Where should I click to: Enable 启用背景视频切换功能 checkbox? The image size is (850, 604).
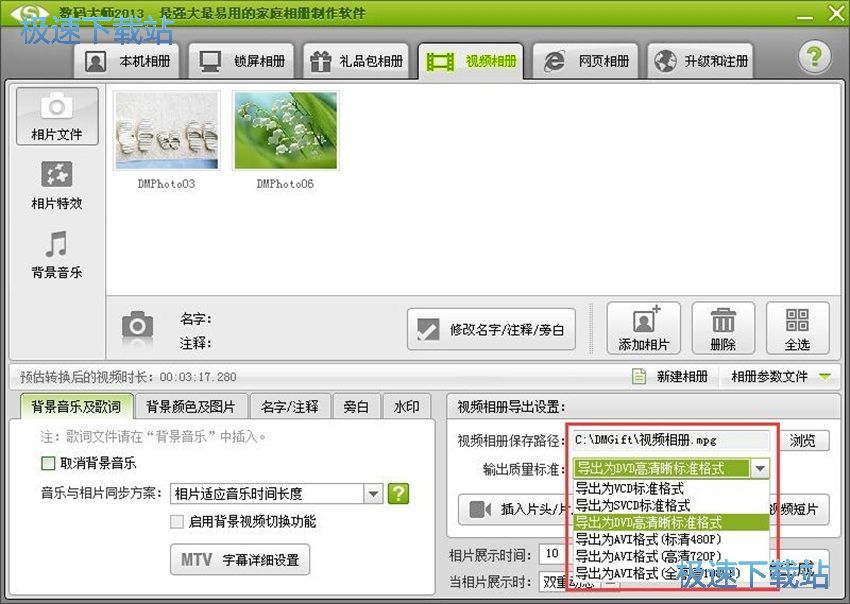(x=177, y=522)
